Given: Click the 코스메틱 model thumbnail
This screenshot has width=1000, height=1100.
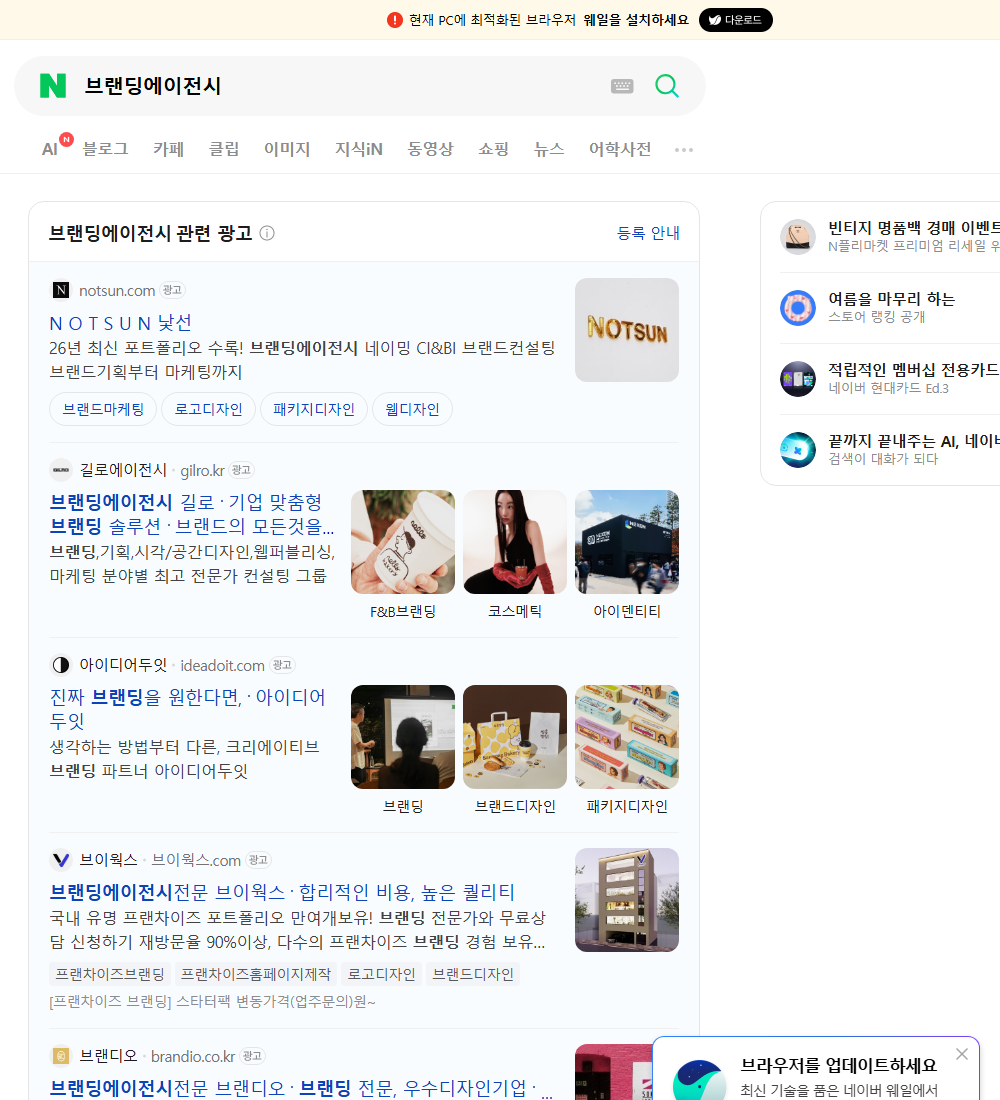Looking at the screenshot, I should pos(514,542).
